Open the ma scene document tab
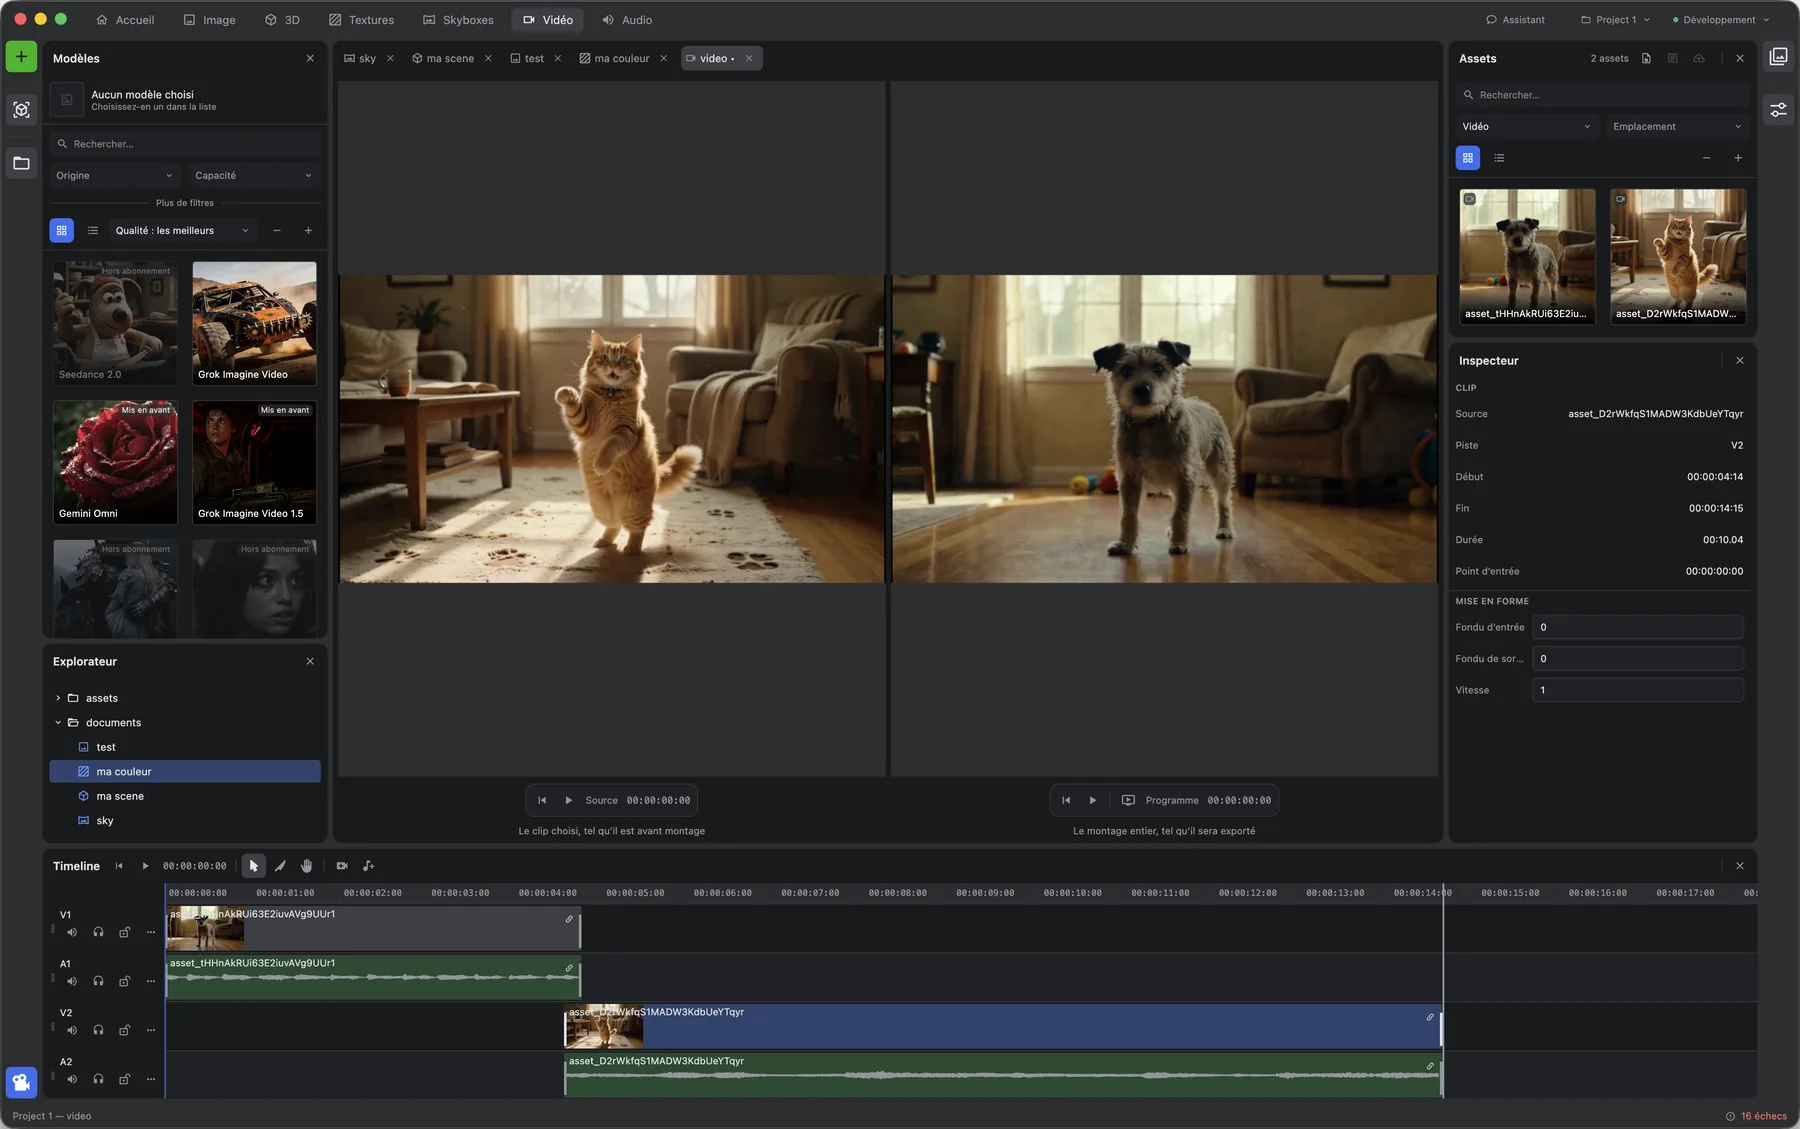The width and height of the screenshot is (1800, 1129). point(443,59)
